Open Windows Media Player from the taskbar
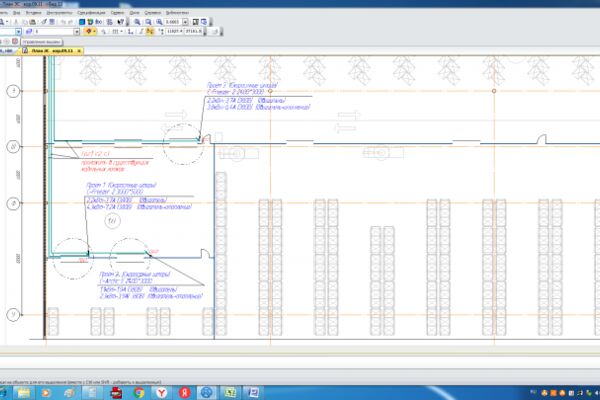This screenshot has height=400, width=600. click(x=46, y=392)
